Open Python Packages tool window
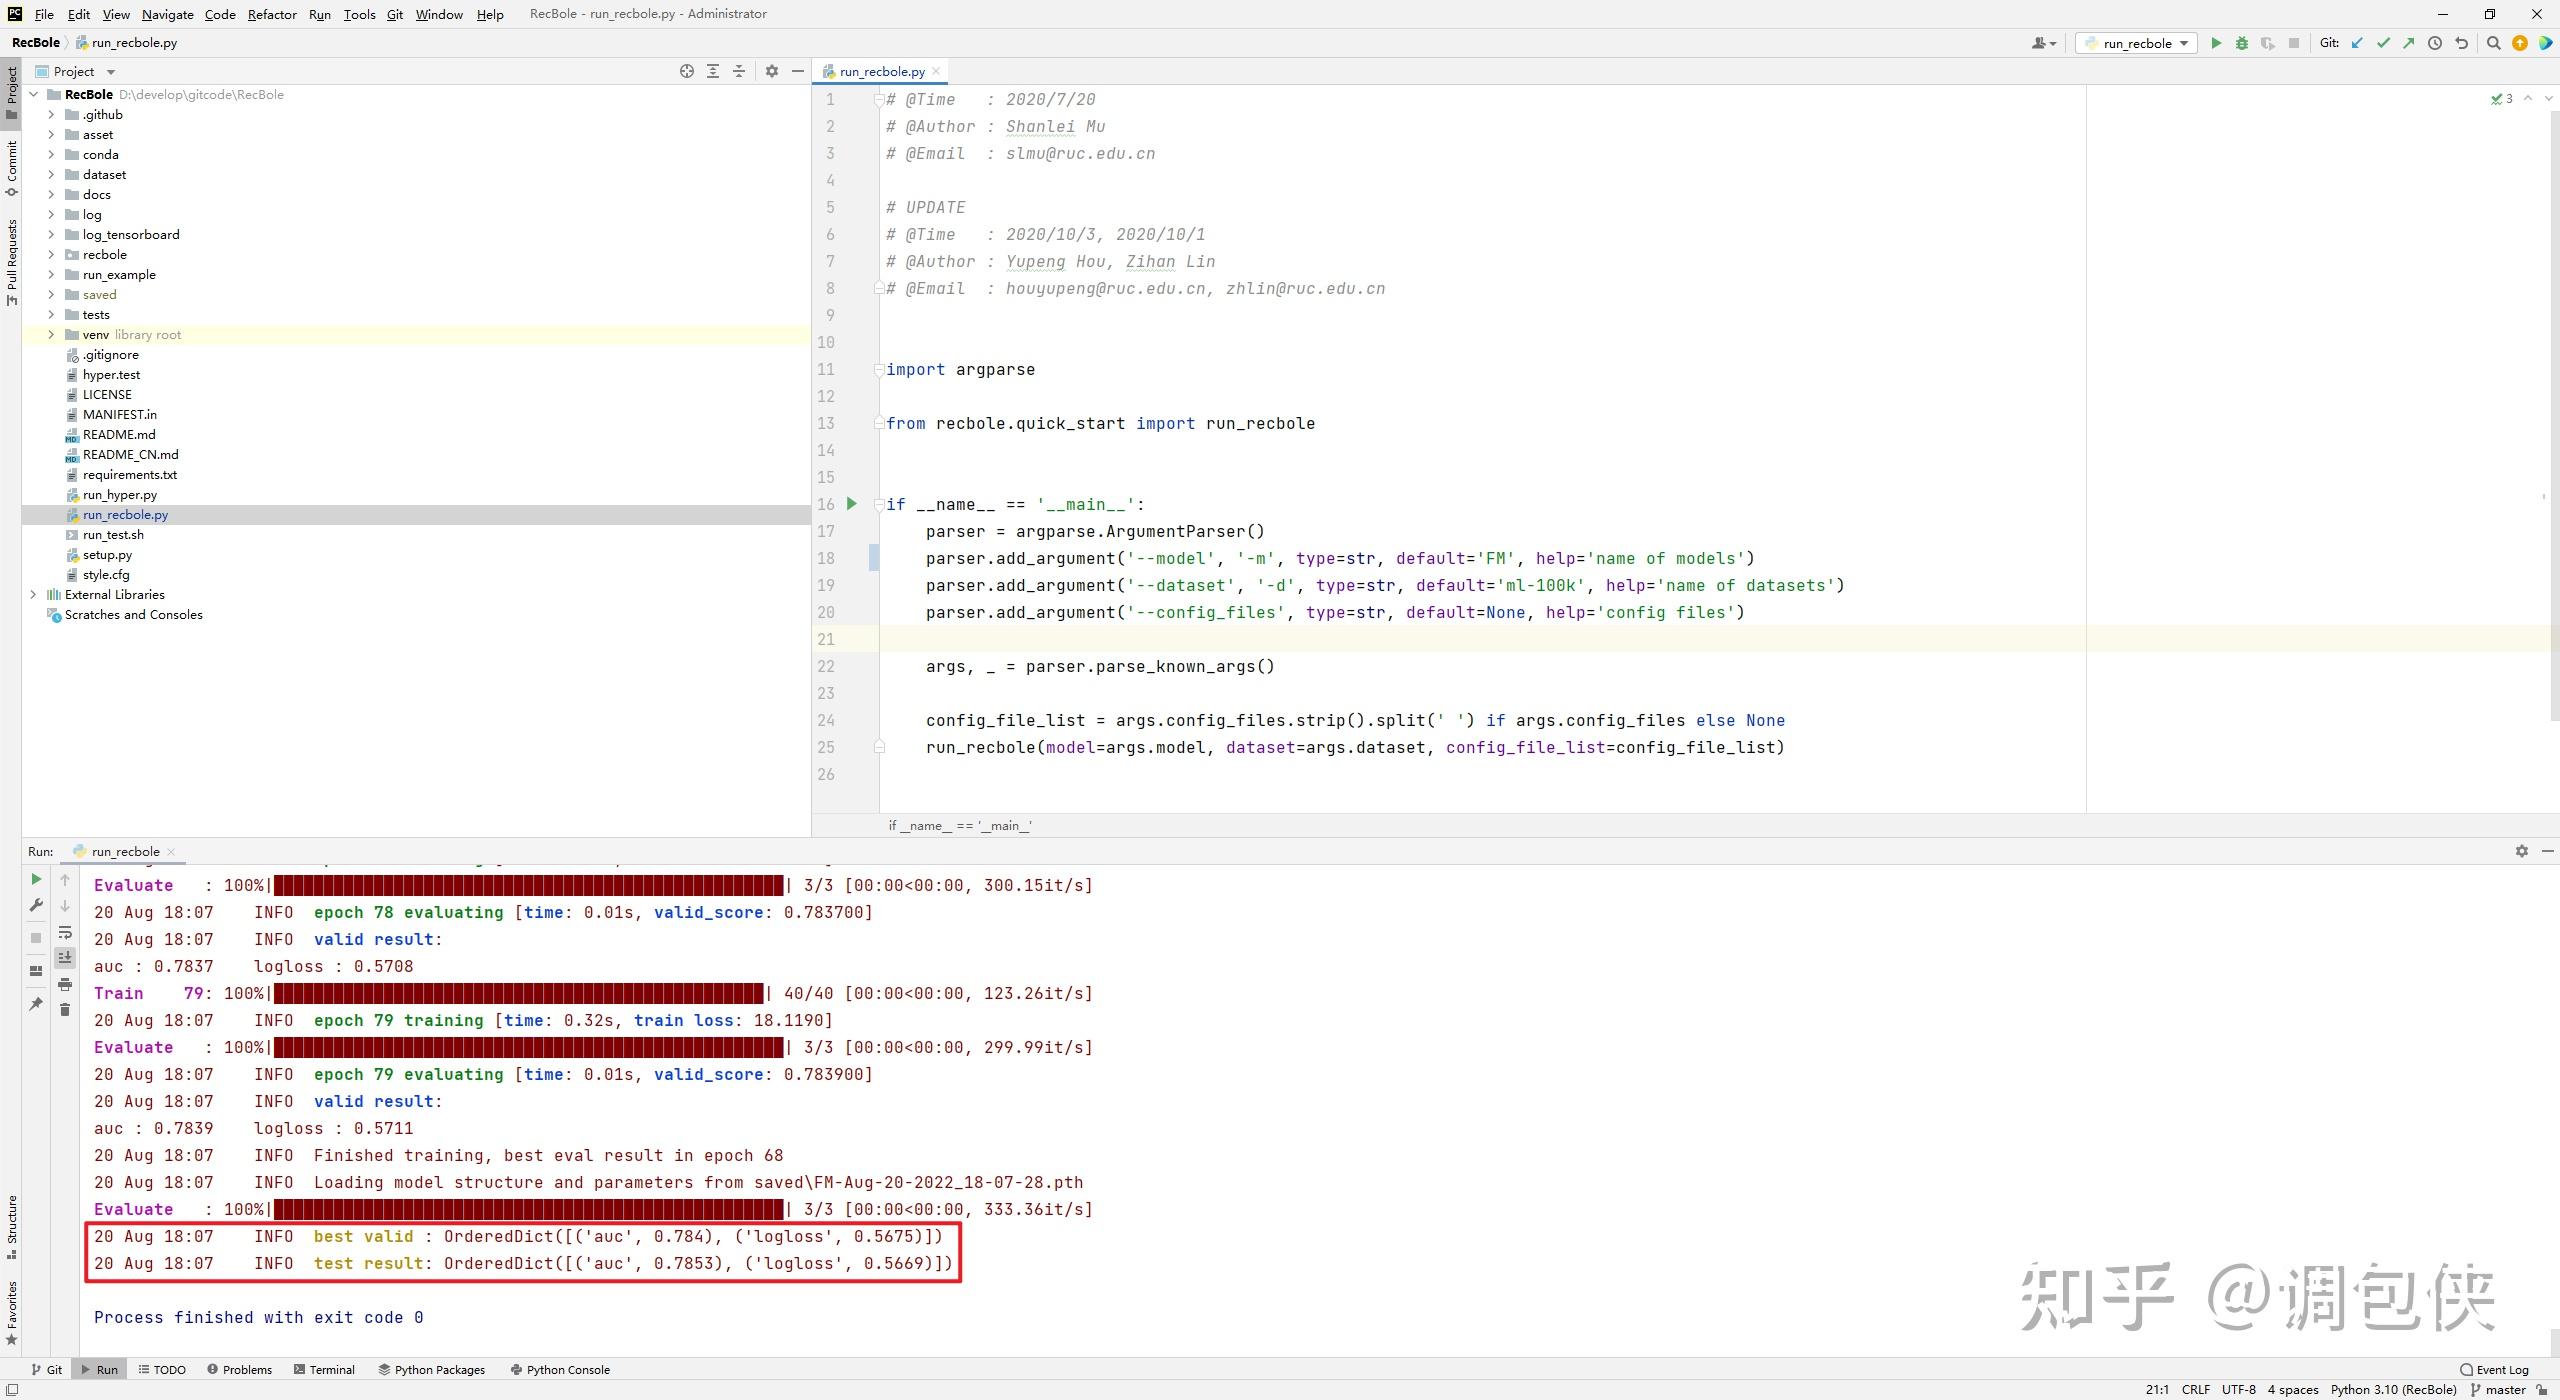Screen dimensions: 2560x1400 point(432,1370)
